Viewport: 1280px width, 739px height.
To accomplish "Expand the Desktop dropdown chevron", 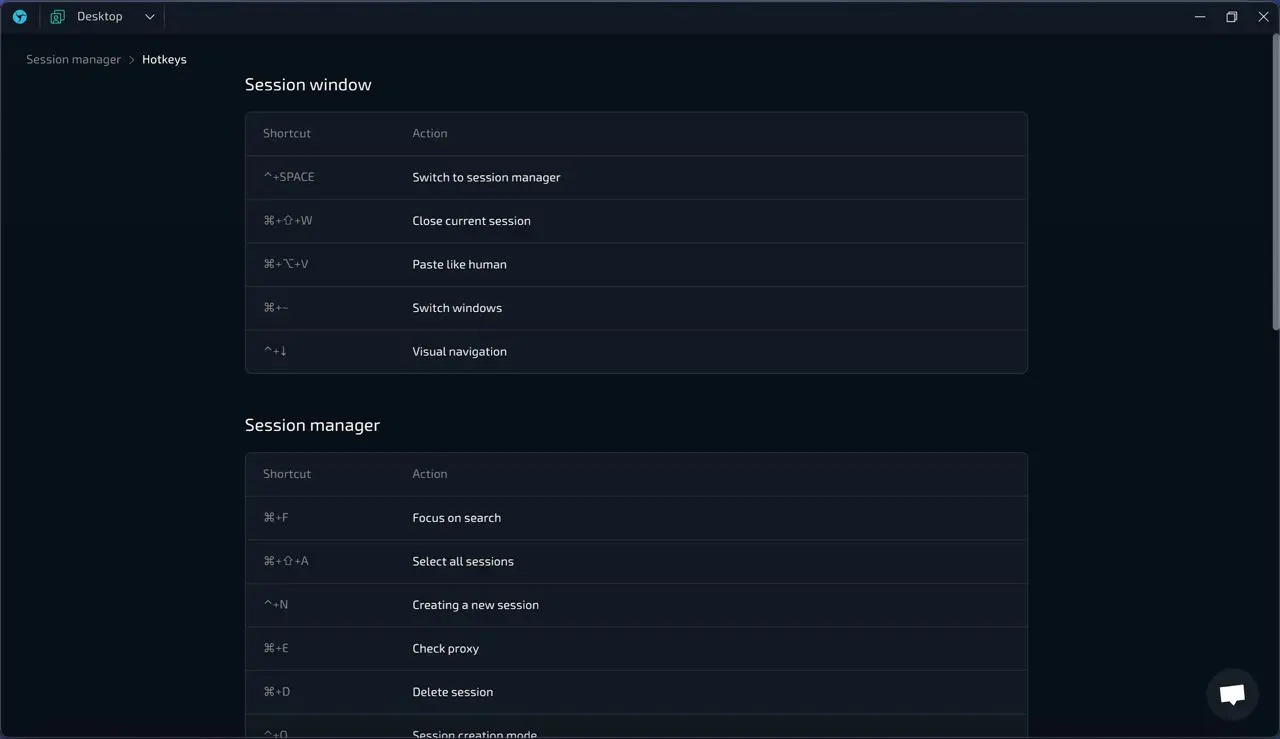I will point(150,17).
